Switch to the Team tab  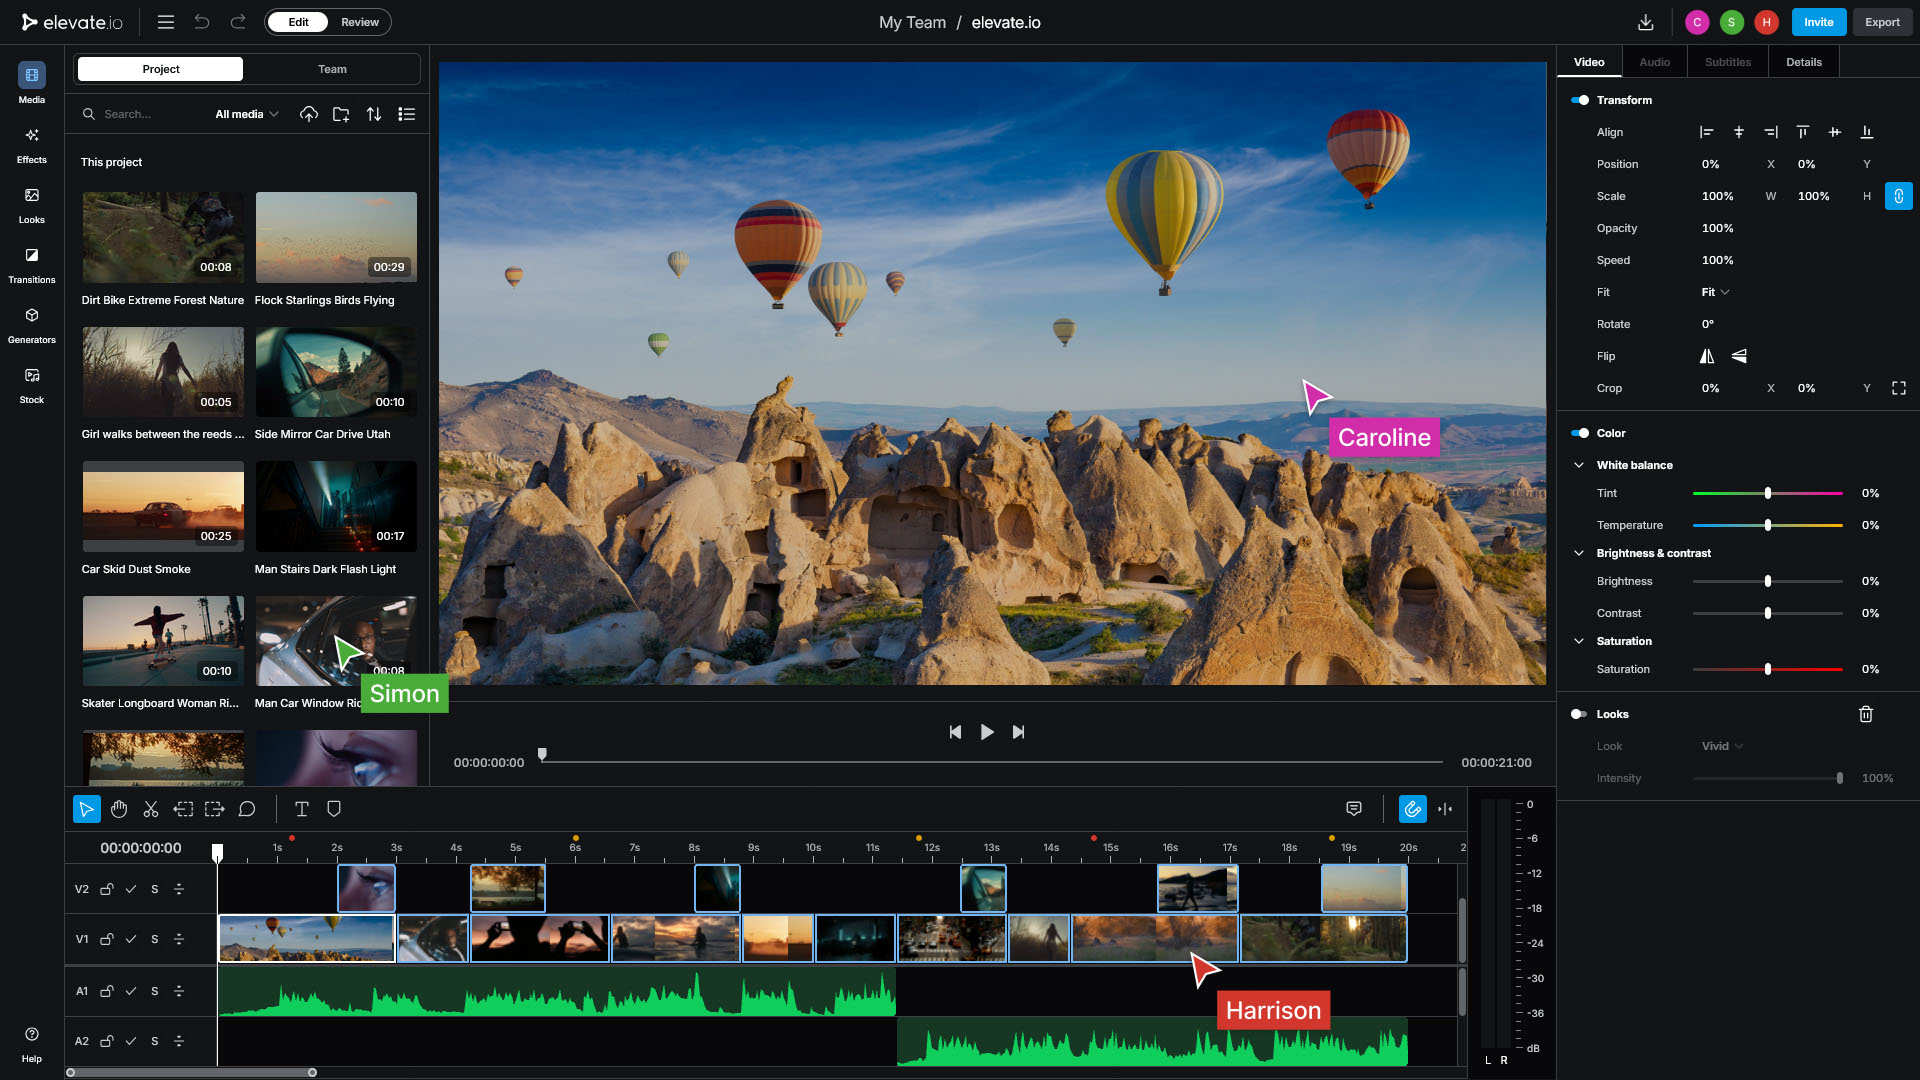coord(332,69)
